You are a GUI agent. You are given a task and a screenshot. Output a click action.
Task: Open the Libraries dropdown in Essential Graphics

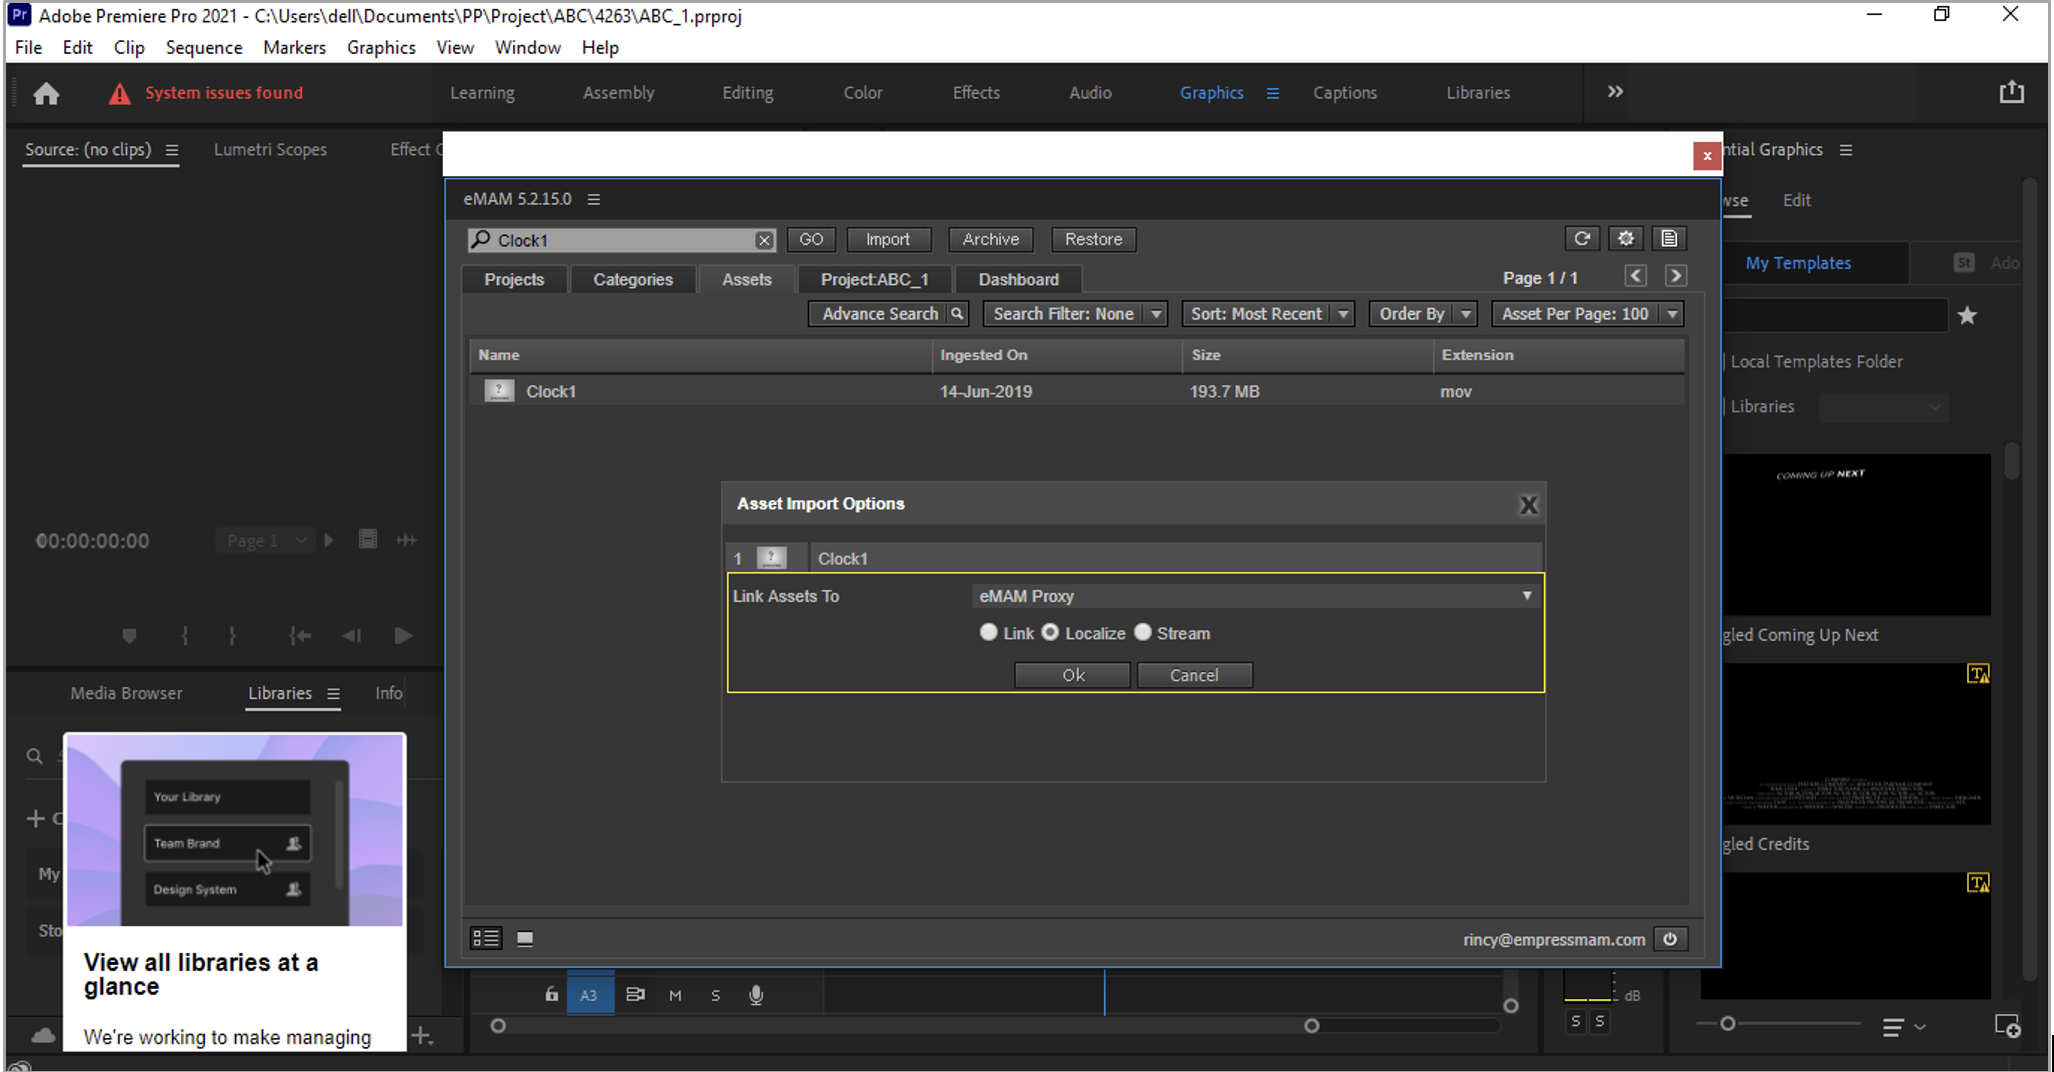[x=1883, y=407]
